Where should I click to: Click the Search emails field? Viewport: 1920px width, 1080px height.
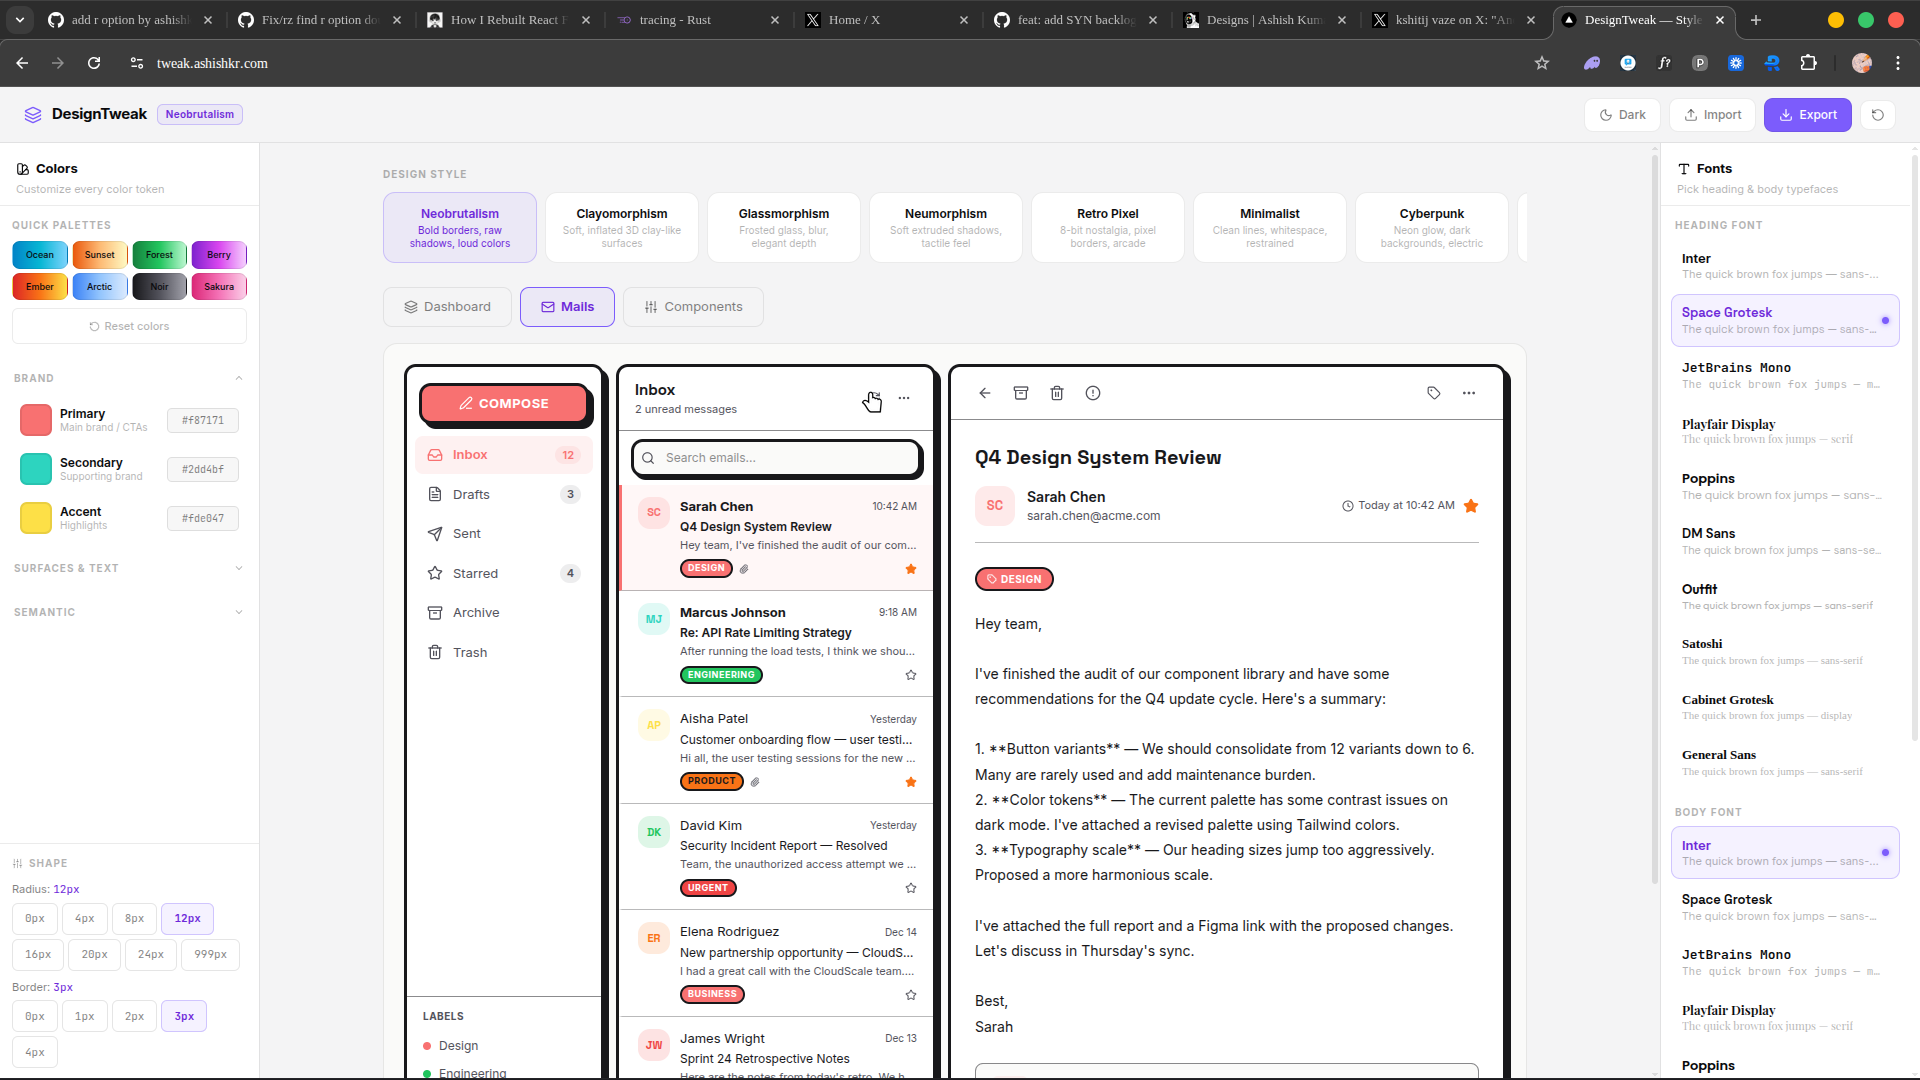[x=778, y=458]
